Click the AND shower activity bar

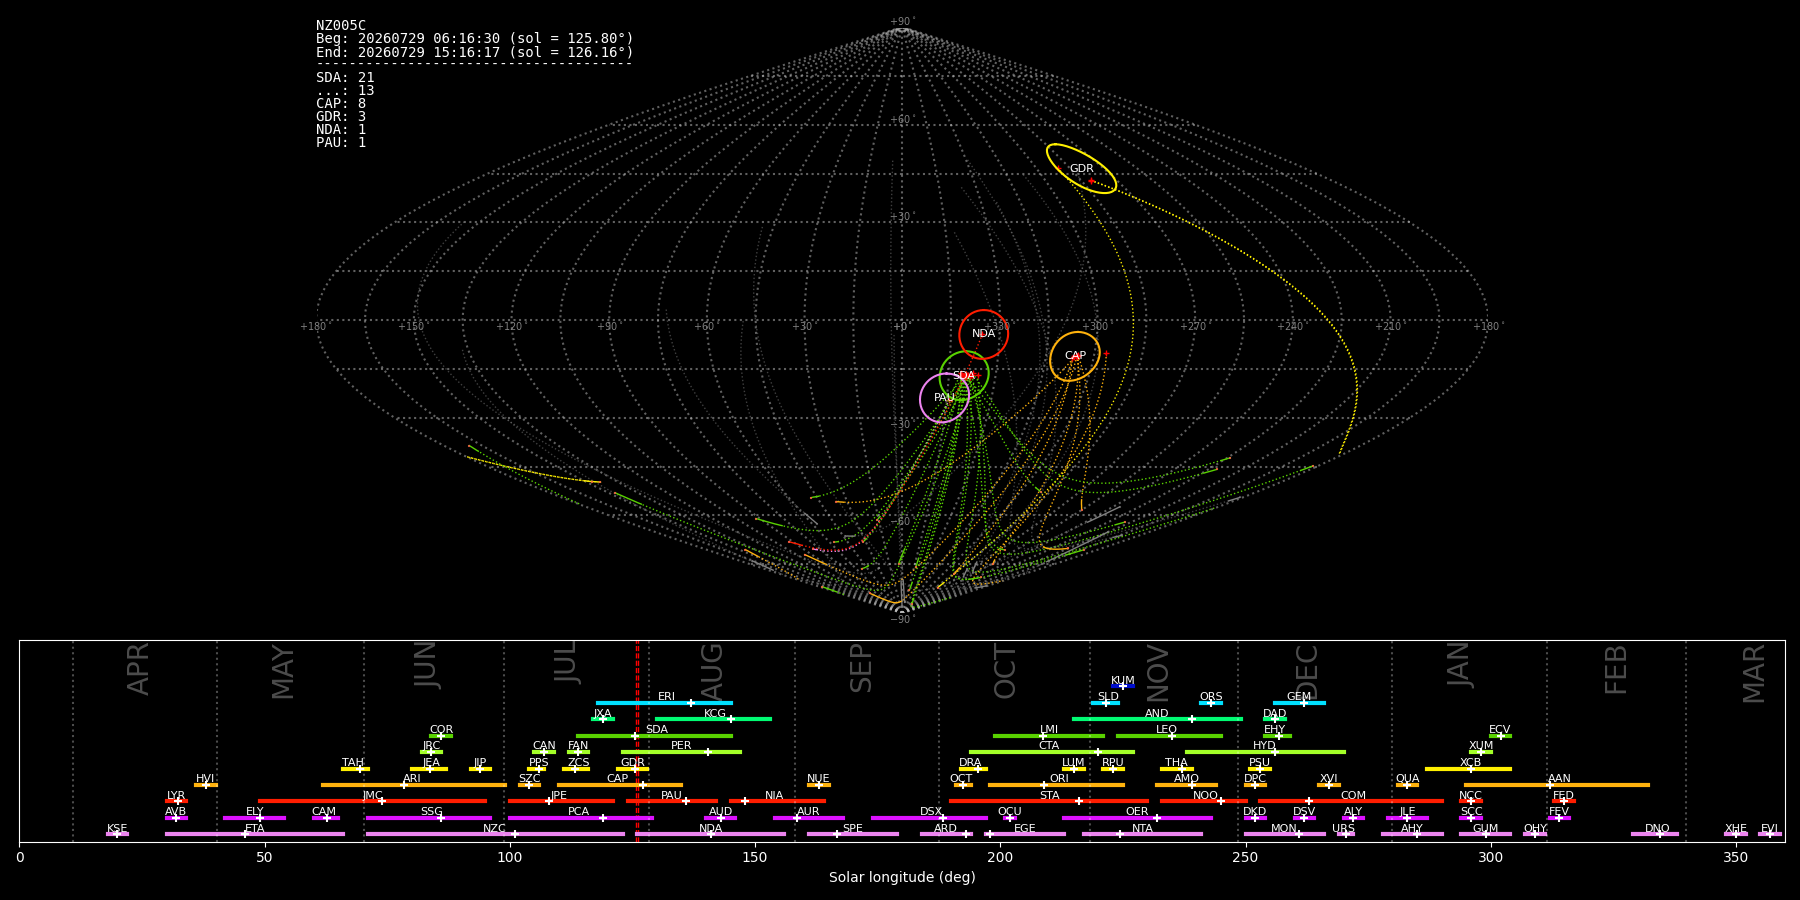tap(1157, 719)
